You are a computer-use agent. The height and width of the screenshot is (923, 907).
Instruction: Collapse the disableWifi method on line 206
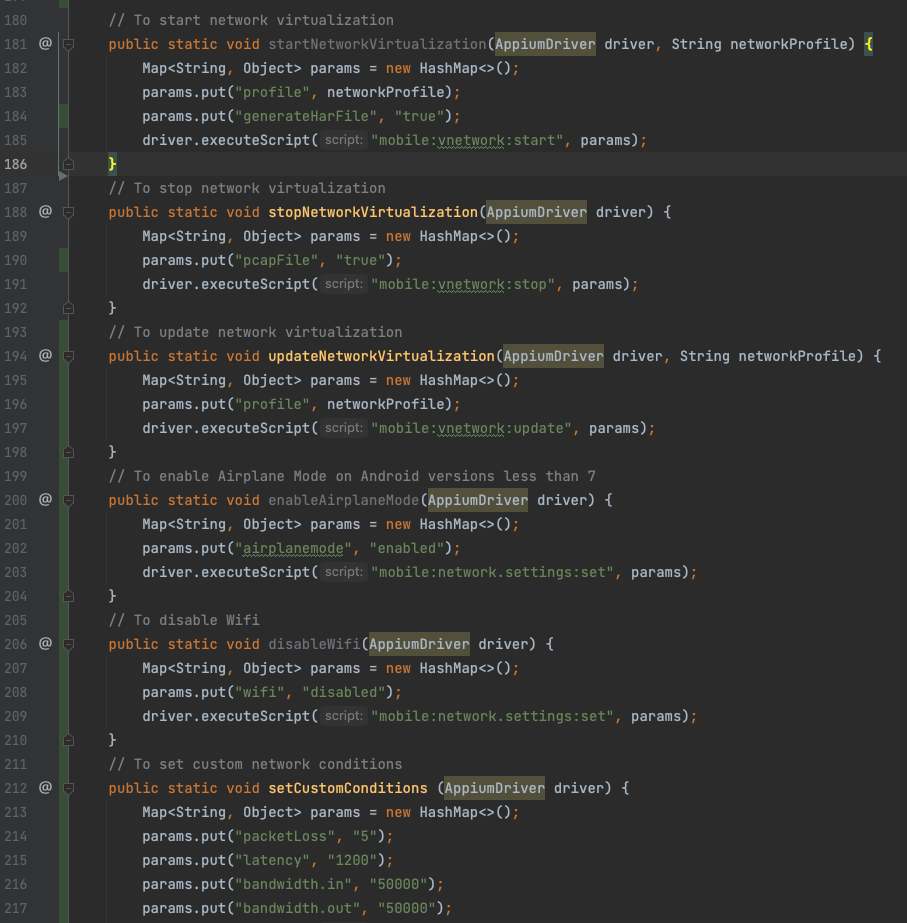(68, 644)
